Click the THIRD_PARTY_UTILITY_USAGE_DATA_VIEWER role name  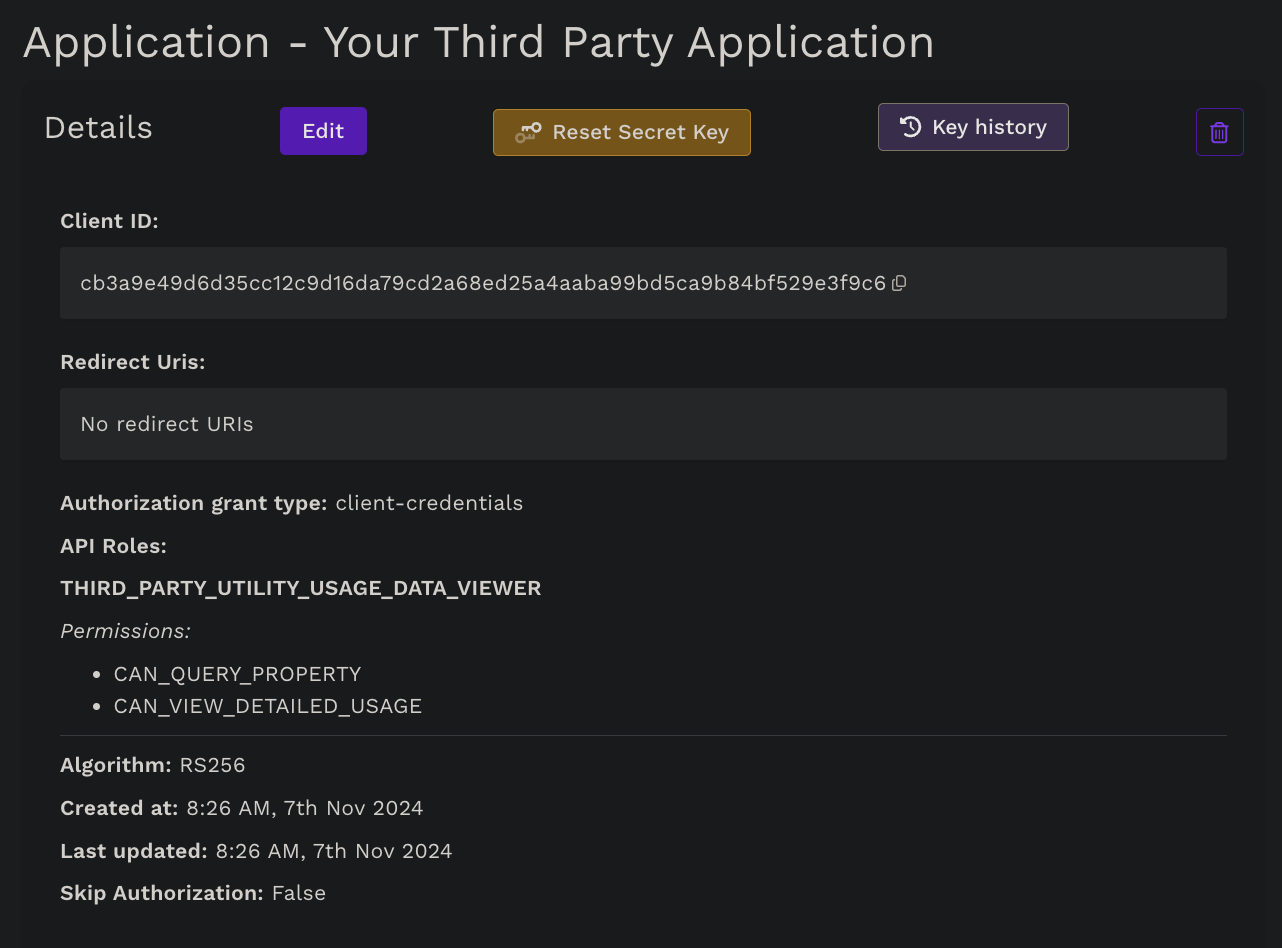coord(300,588)
